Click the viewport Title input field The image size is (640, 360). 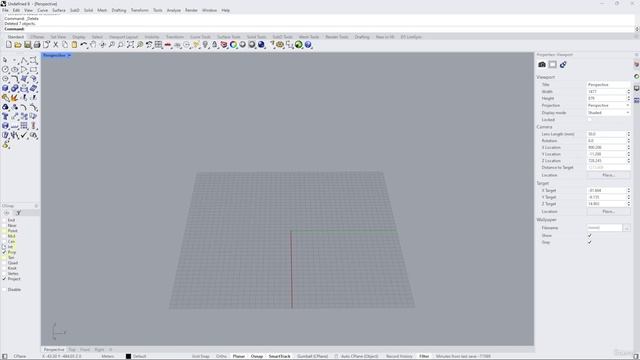608,84
